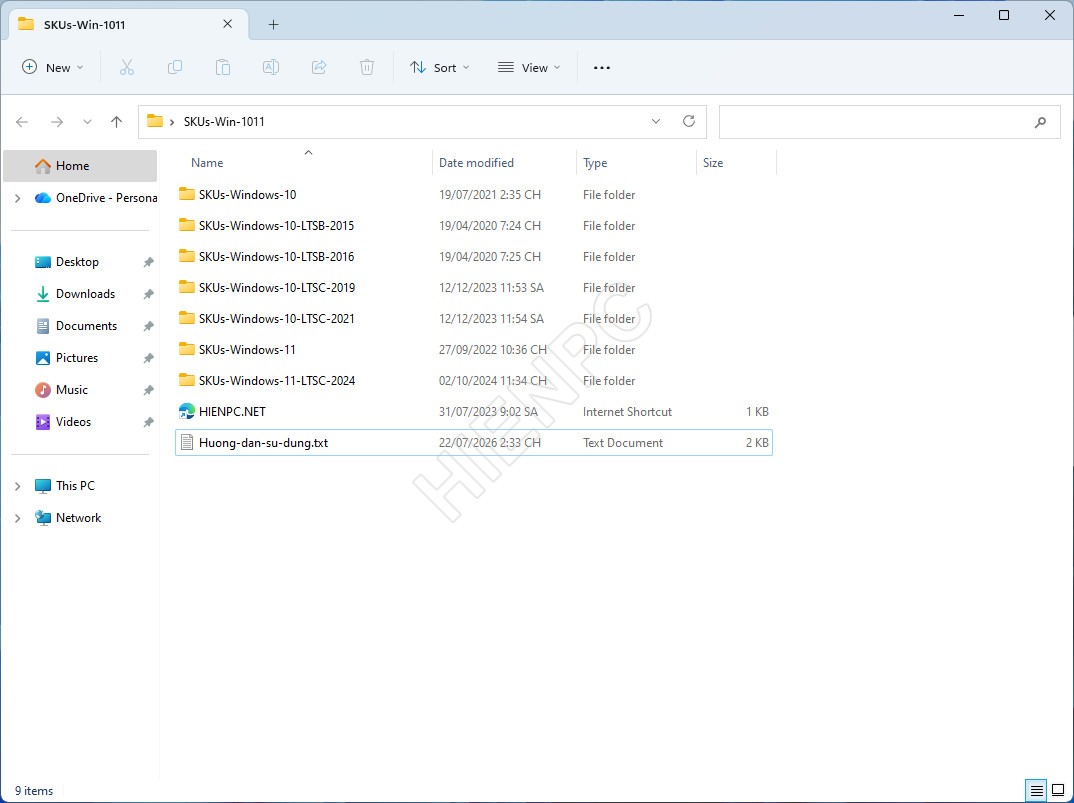This screenshot has height=803, width=1074.
Task: Open recent locations chevron dropdown
Action: [87, 122]
